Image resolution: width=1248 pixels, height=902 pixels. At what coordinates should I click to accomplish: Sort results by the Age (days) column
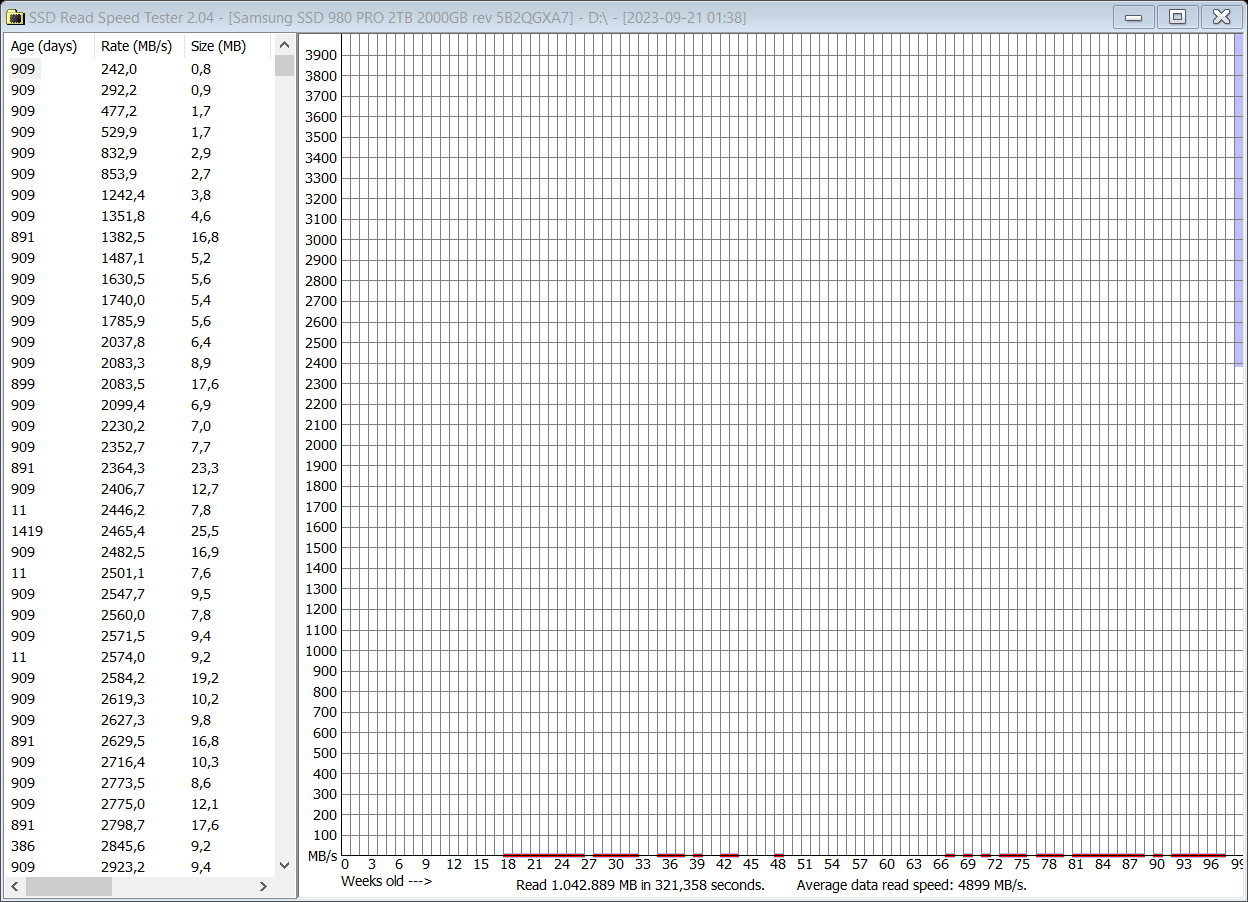pyautogui.click(x=44, y=45)
